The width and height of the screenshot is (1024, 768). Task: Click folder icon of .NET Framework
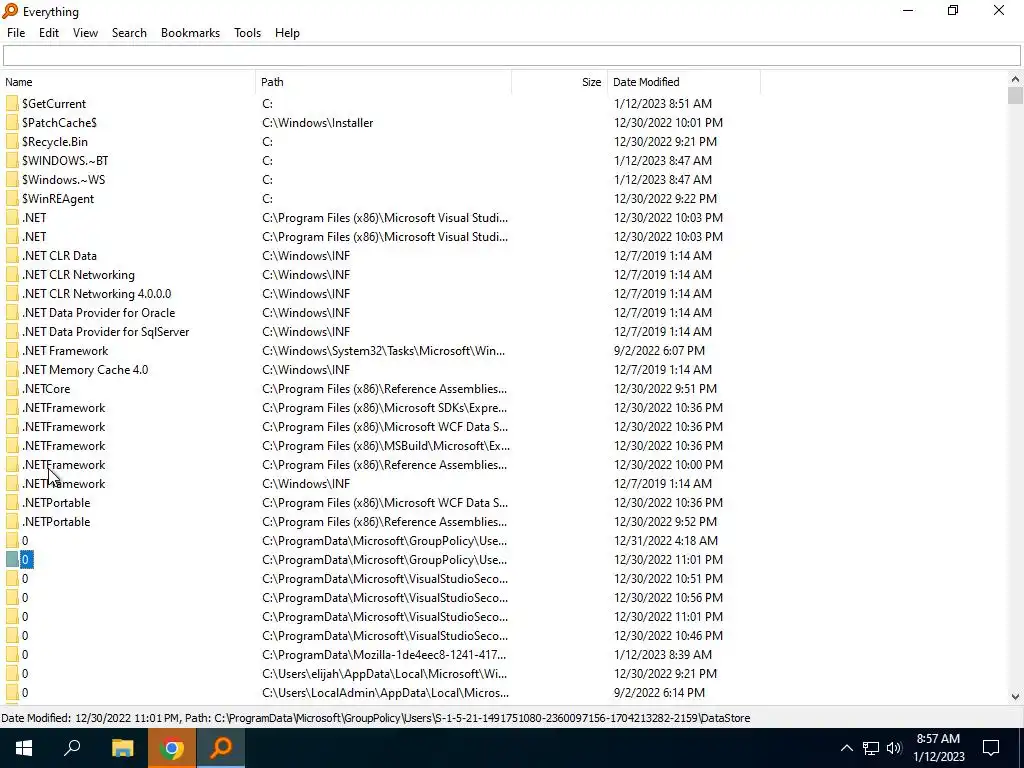[x=12, y=350]
